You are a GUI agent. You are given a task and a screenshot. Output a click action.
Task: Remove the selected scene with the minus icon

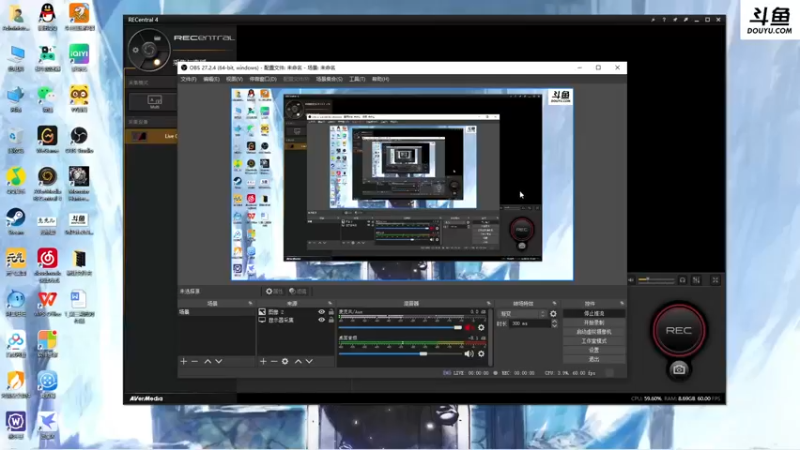pos(195,361)
